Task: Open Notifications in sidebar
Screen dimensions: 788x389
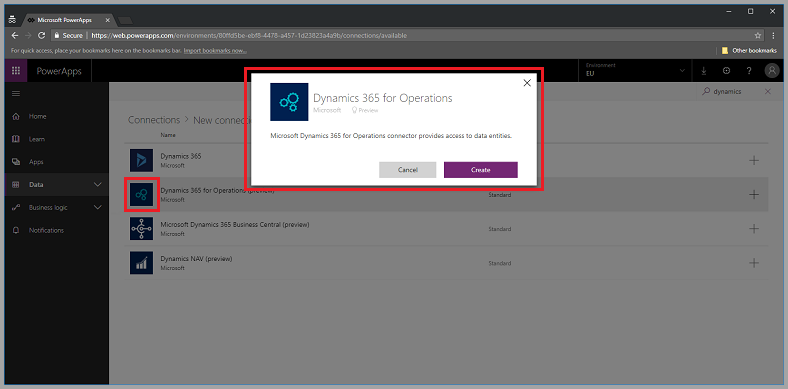Action: point(46,230)
